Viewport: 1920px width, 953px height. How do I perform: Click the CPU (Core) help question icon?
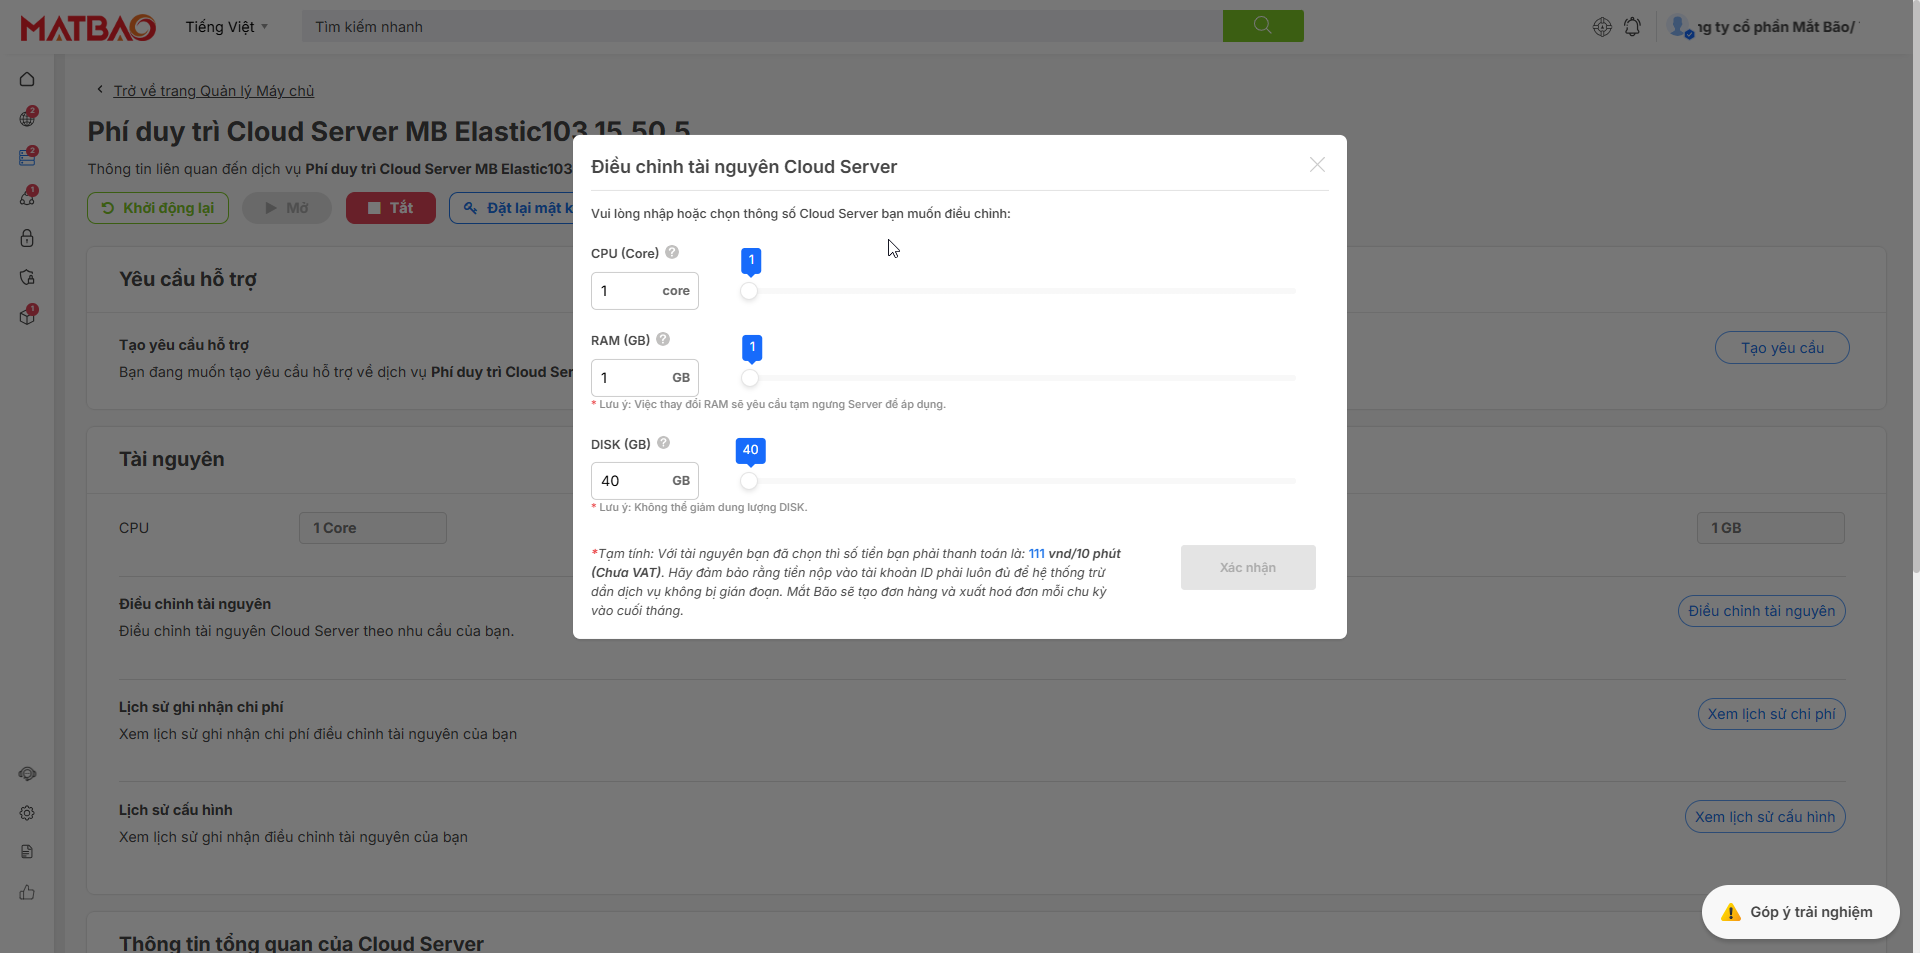[672, 252]
